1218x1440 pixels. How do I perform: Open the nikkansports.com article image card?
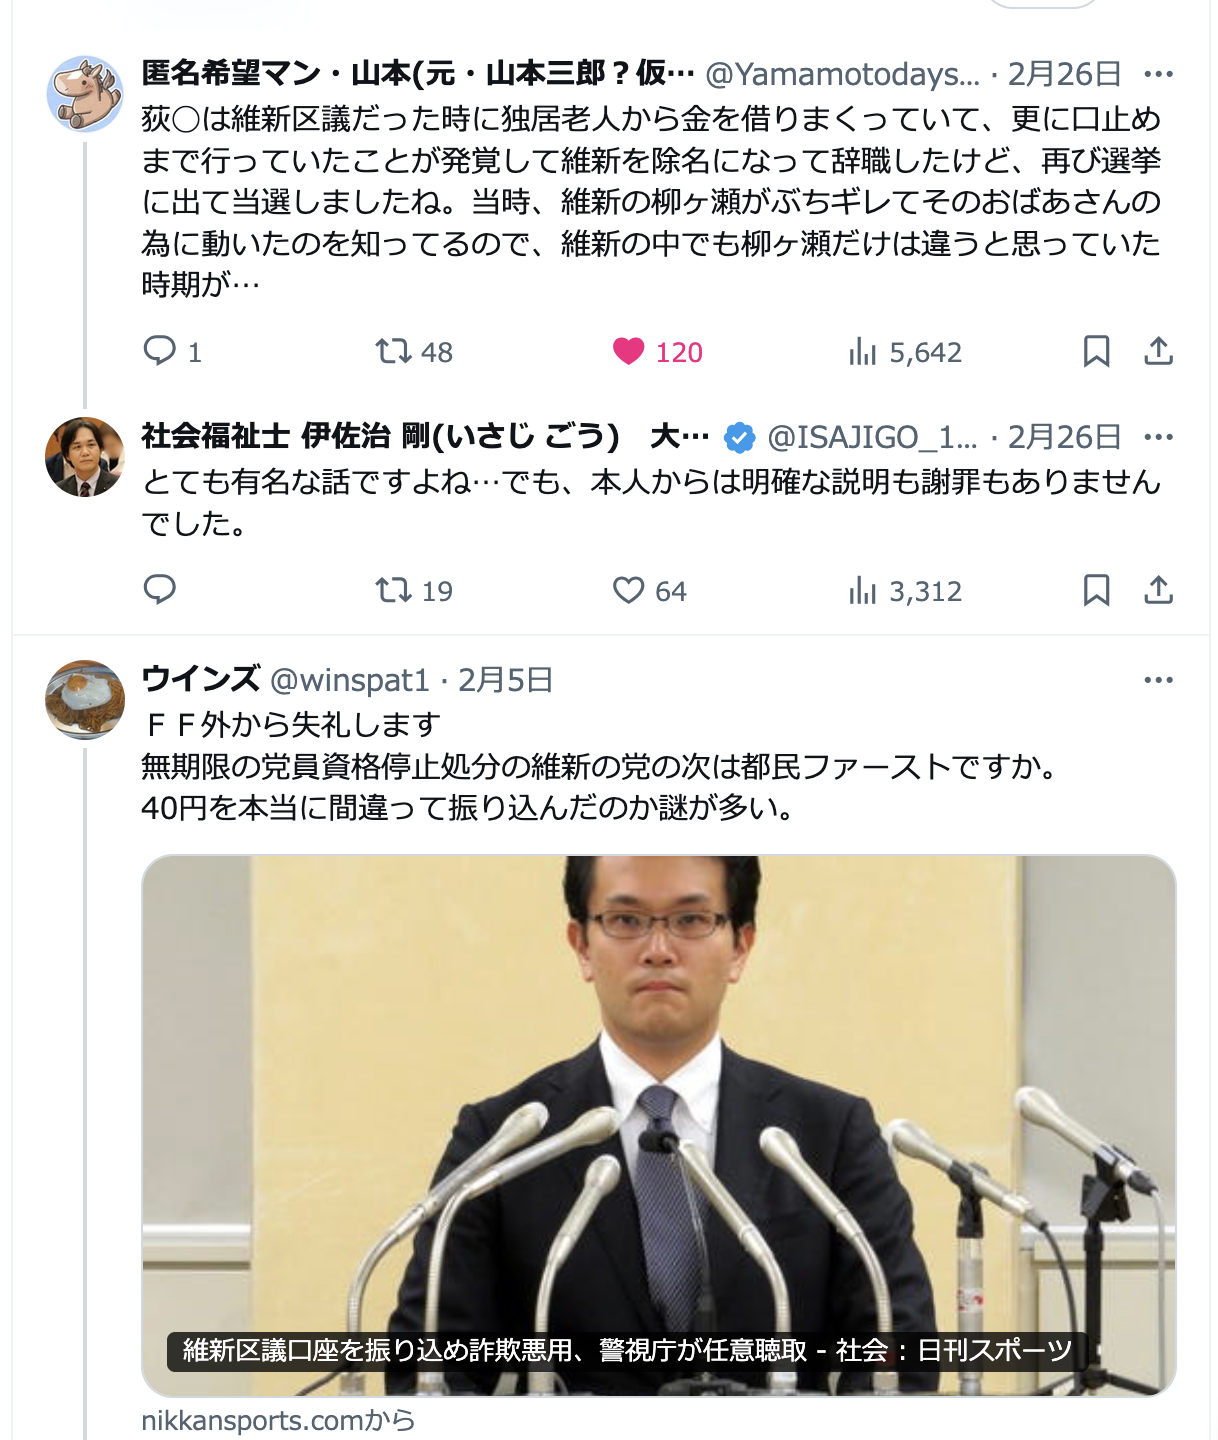(x=659, y=1125)
